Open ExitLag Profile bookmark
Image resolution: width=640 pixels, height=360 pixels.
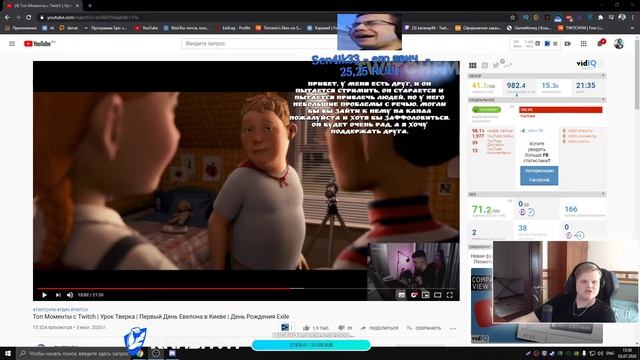[233, 28]
